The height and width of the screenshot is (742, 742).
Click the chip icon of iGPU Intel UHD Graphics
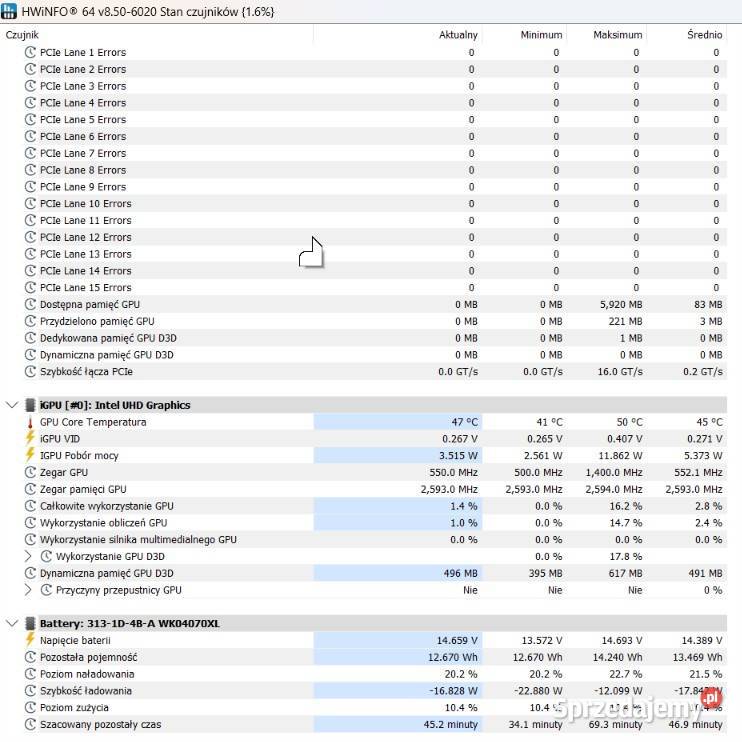(30, 405)
